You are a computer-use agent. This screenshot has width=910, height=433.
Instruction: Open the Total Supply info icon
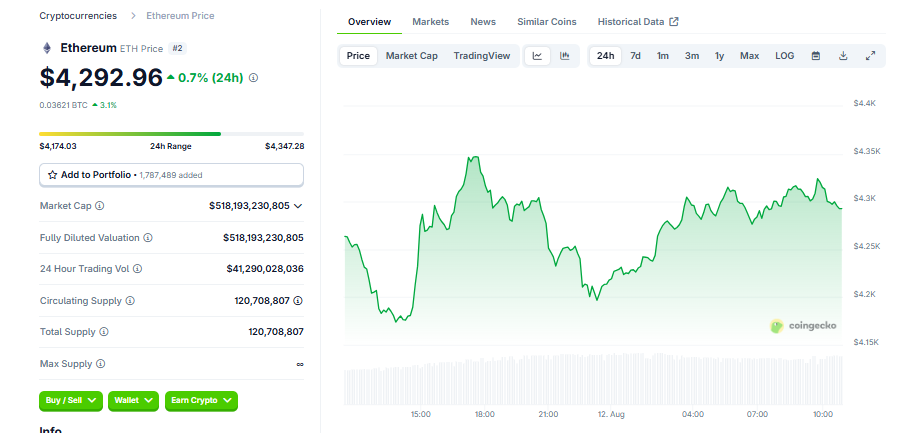pos(104,332)
